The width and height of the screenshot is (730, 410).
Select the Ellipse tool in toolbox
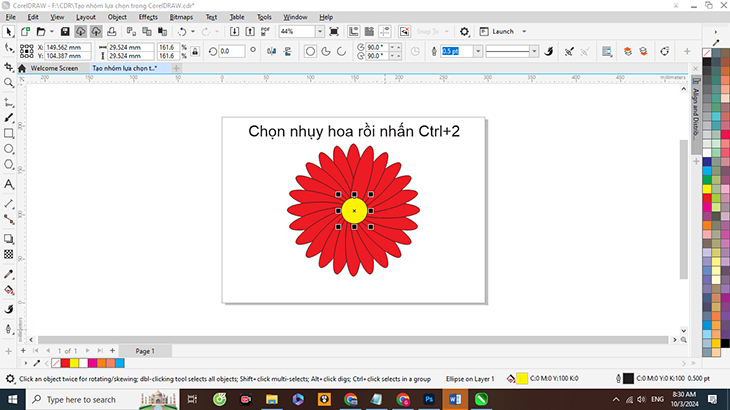pos(8,149)
